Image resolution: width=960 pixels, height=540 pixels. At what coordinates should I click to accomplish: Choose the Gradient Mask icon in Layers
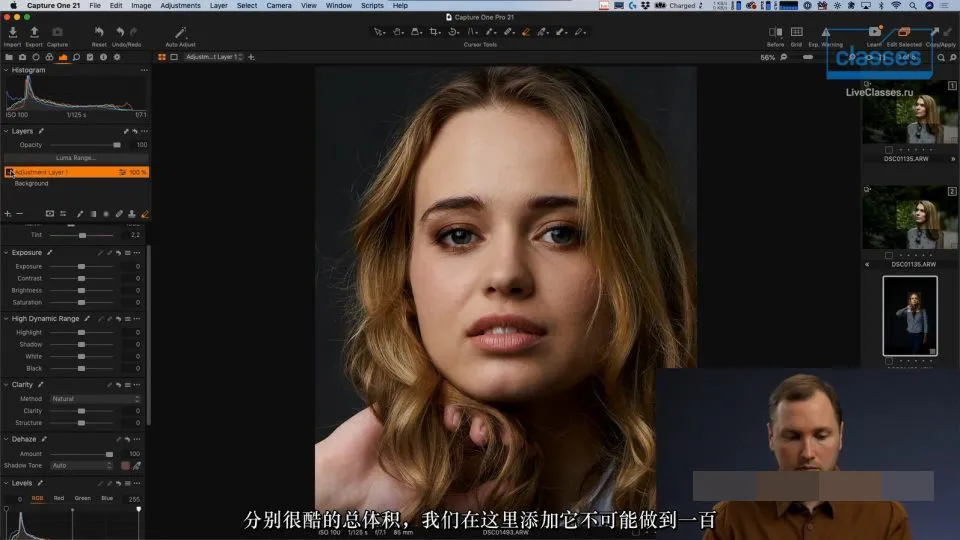[x=93, y=214]
